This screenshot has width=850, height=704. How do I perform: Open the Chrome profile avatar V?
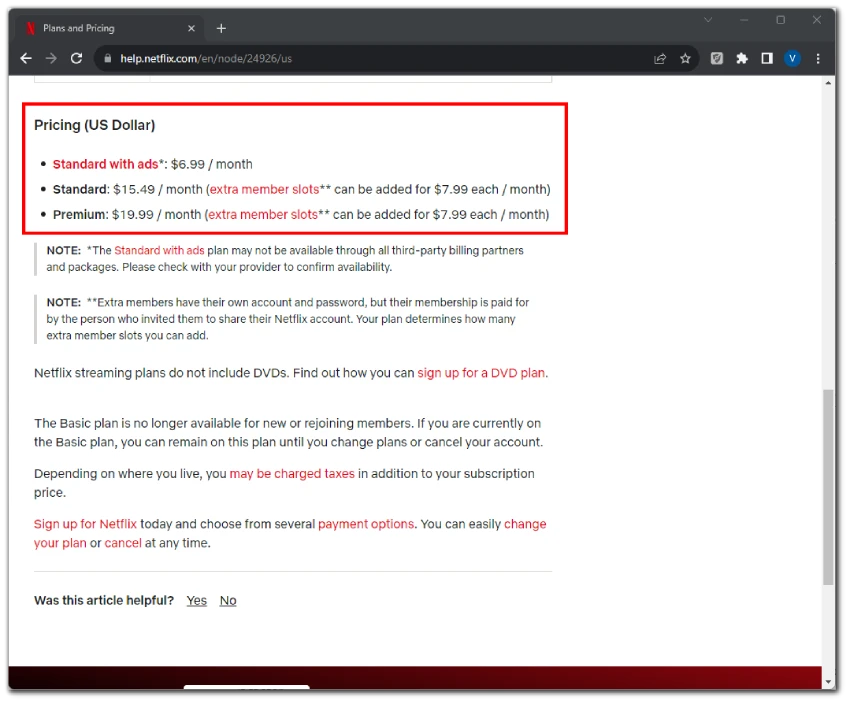[792, 59]
